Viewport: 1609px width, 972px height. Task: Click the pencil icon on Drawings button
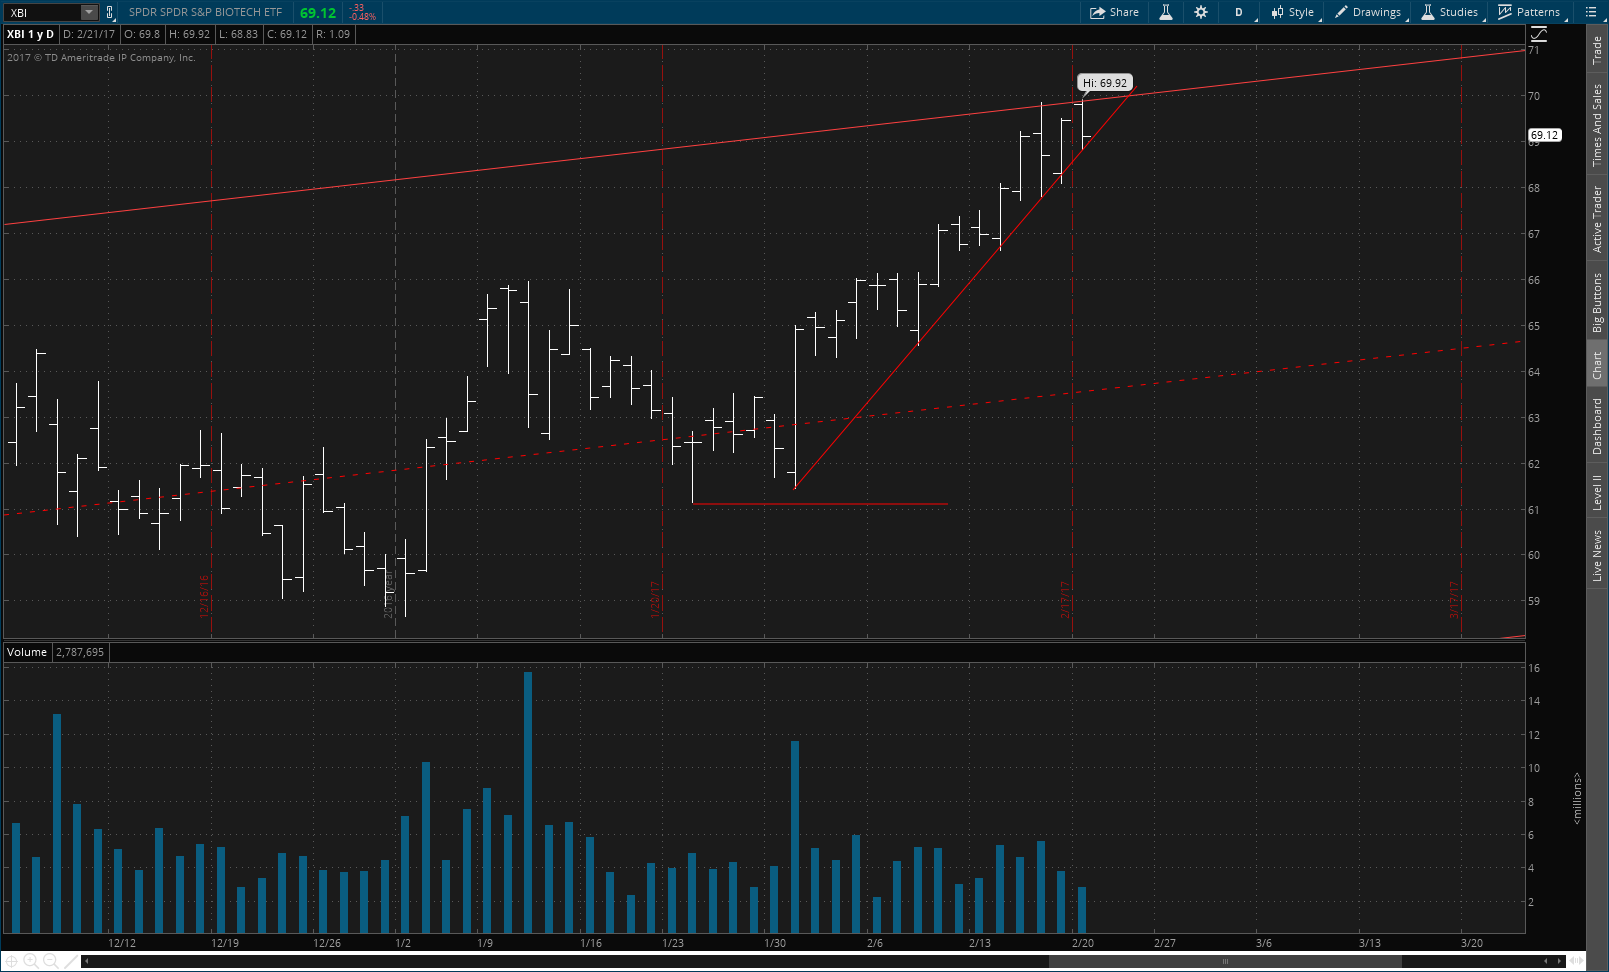[1341, 12]
